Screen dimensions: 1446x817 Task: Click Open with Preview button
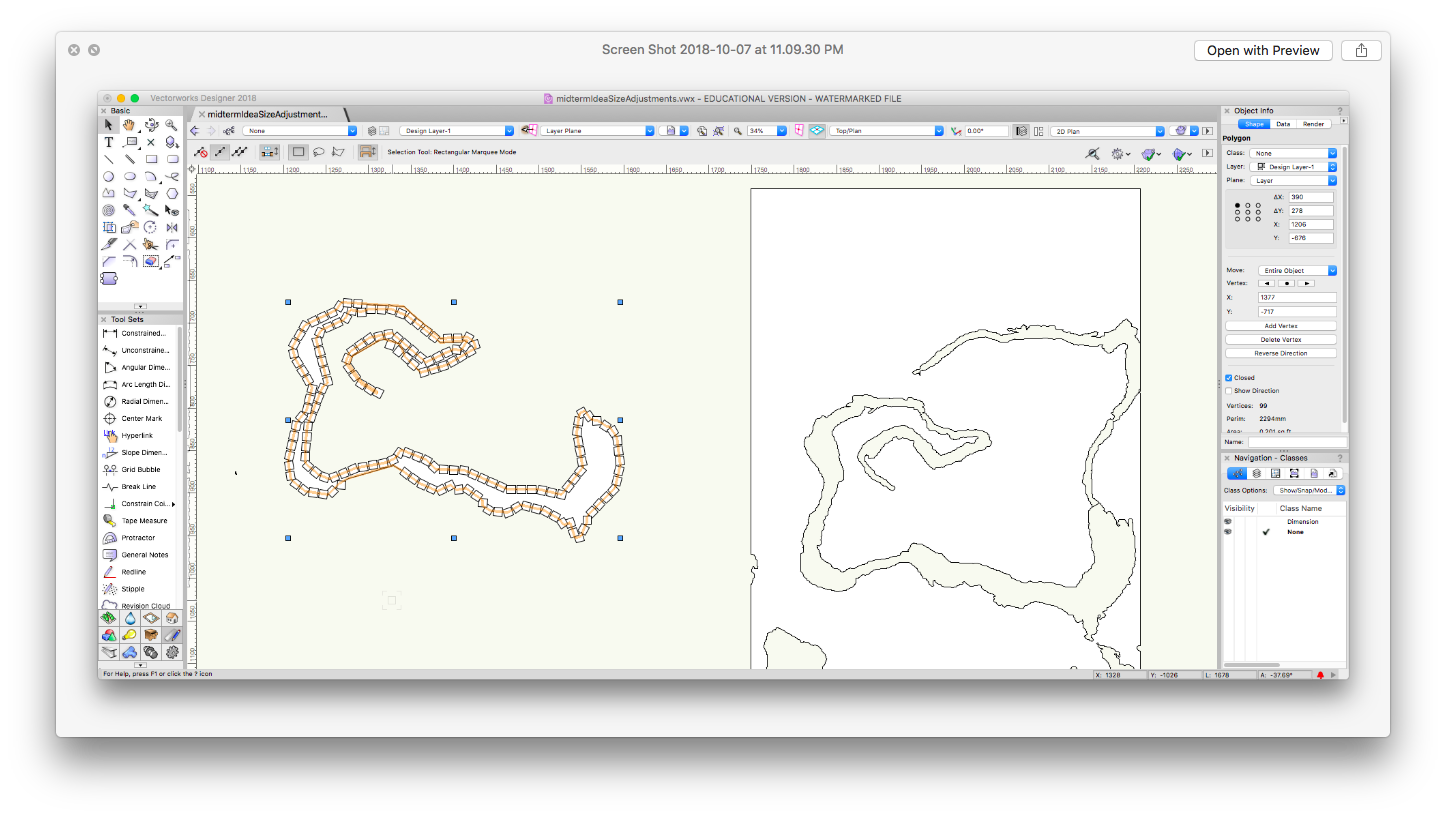pyautogui.click(x=1263, y=50)
